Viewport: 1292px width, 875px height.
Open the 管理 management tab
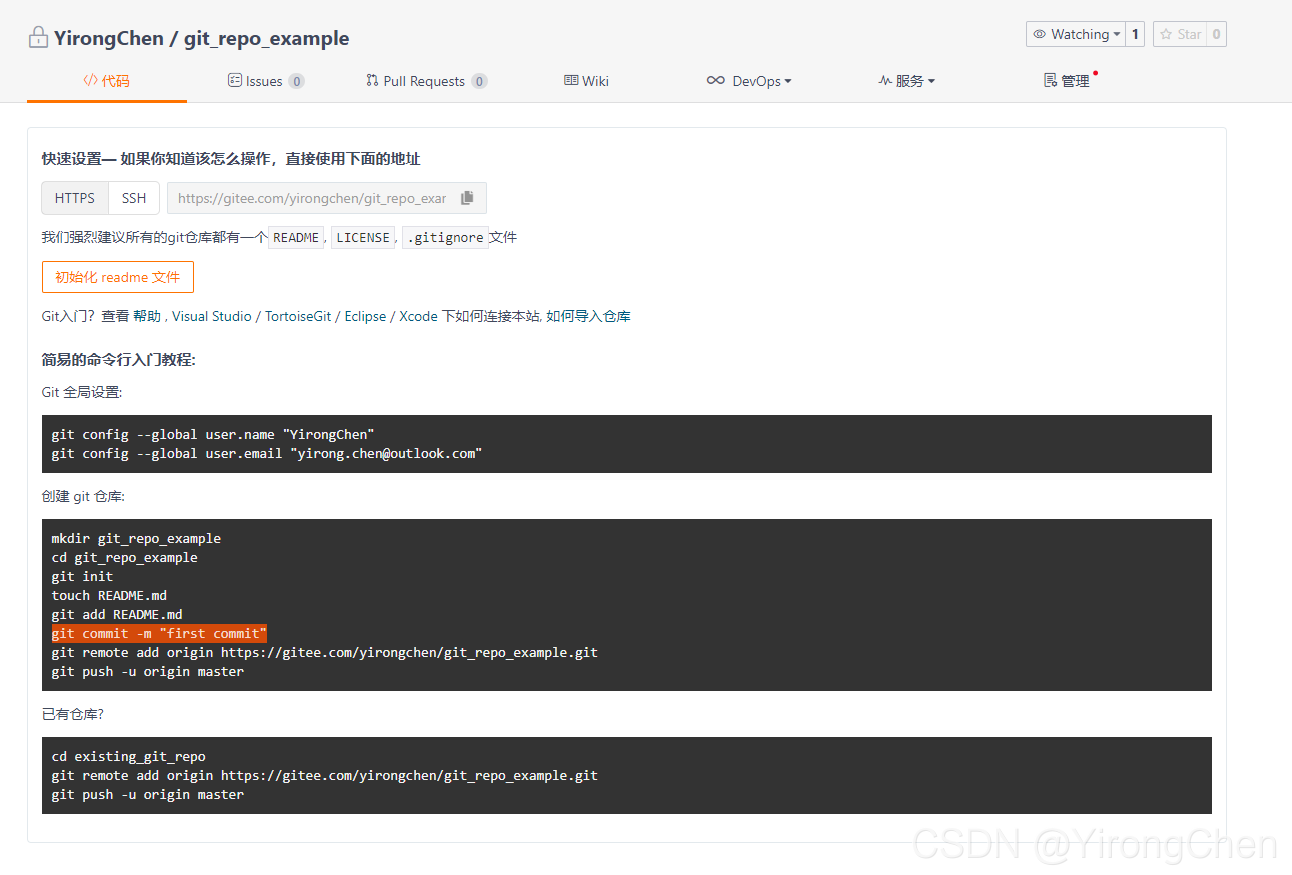1067,81
